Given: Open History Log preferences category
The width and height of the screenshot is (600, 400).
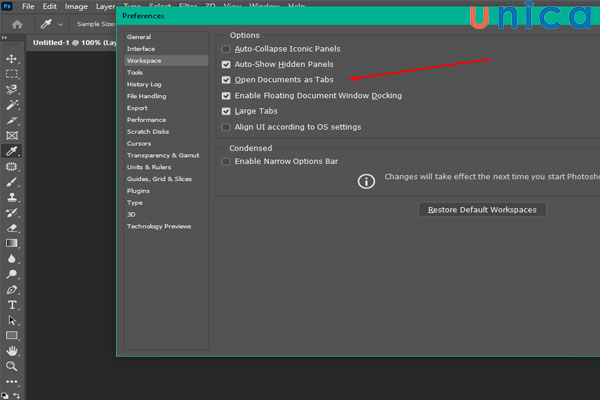Looking at the screenshot, I should (144, 84).
